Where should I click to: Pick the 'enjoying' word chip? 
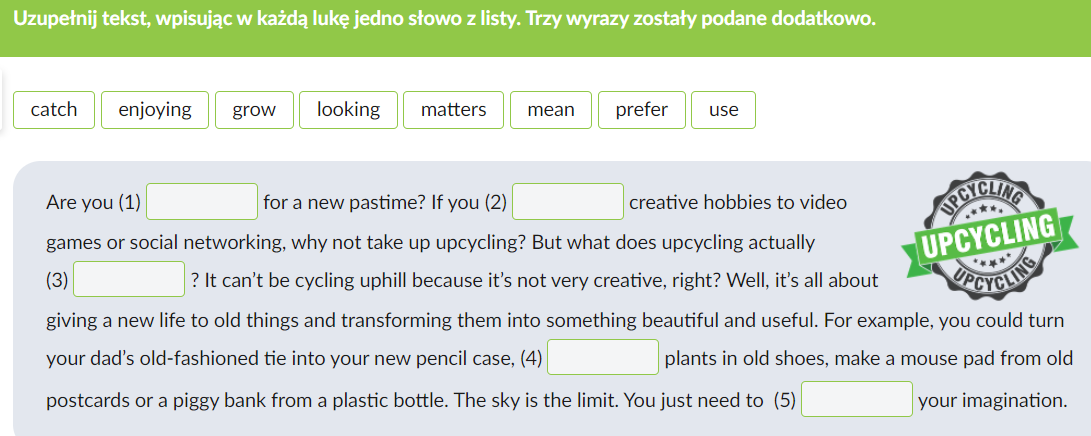click(x=155, y=110)
